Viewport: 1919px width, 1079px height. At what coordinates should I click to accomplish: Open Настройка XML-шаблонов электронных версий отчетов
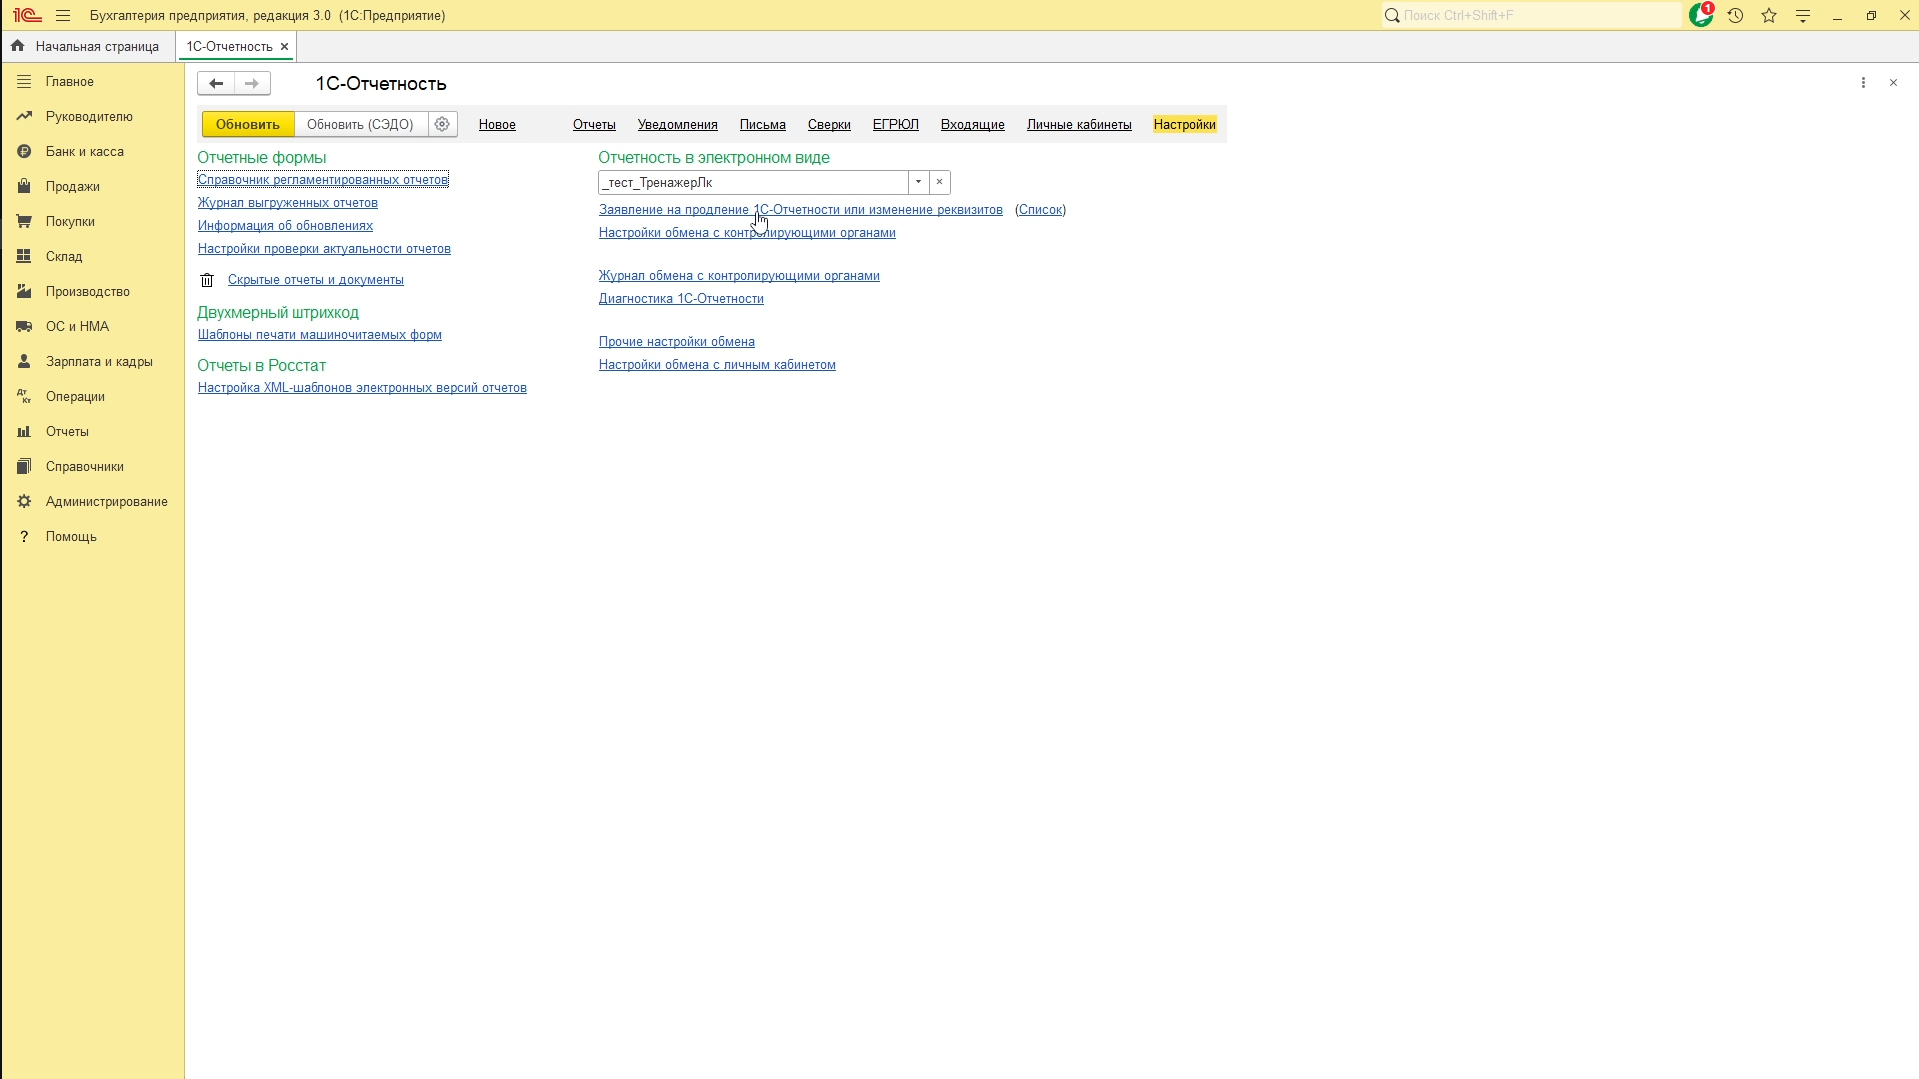pyautogui.click(x=362, y=388)
